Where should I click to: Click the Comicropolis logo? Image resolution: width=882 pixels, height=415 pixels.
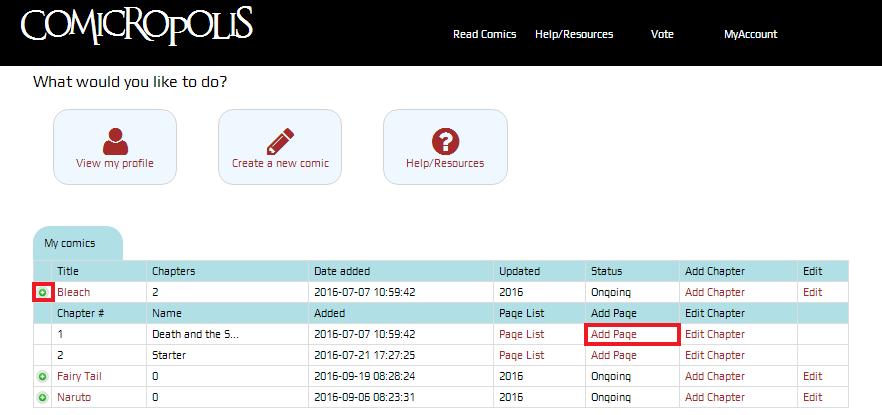pos(137,26)
